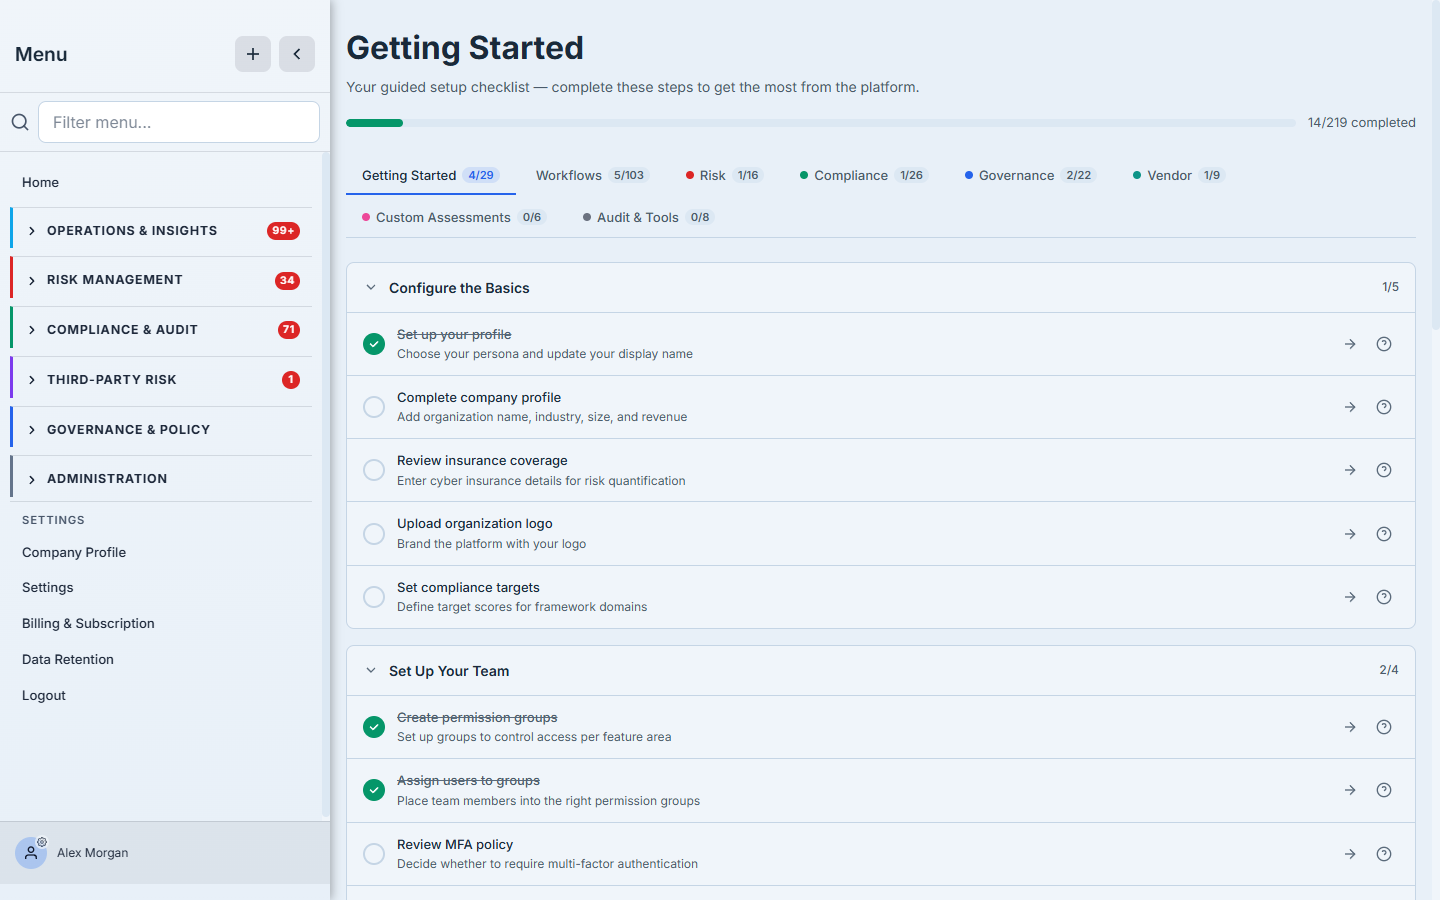Expand Risk Management menu section
The width and height of the screenshot is (1440, 900).
(x=161, y=280)
